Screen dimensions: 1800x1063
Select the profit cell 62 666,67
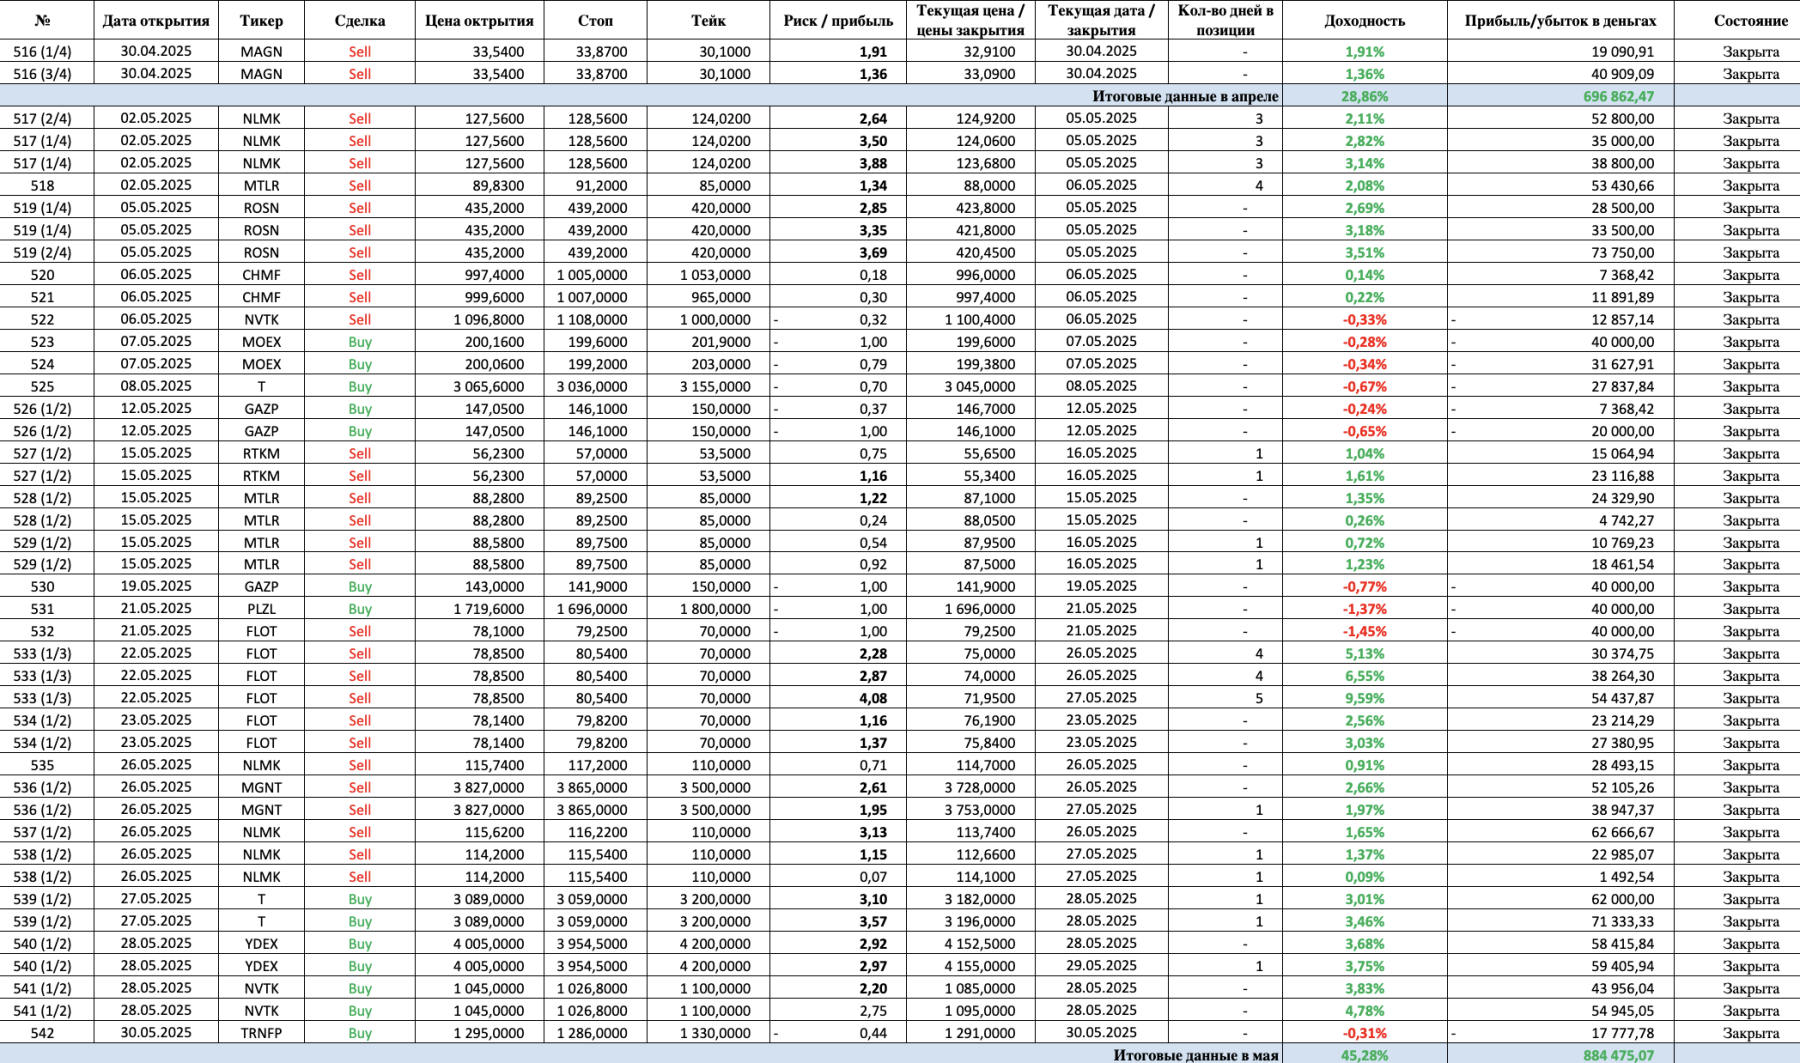click(1560, 832)
